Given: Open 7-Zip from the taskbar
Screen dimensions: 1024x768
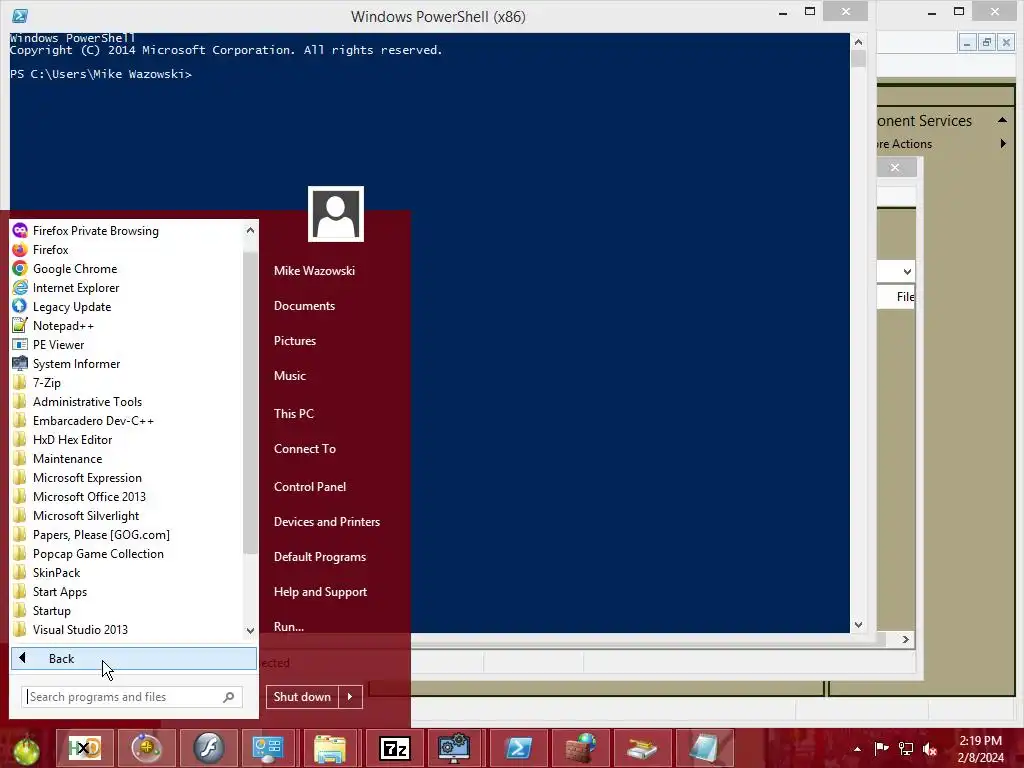Looking at the screenshot, I should (395, 748).
